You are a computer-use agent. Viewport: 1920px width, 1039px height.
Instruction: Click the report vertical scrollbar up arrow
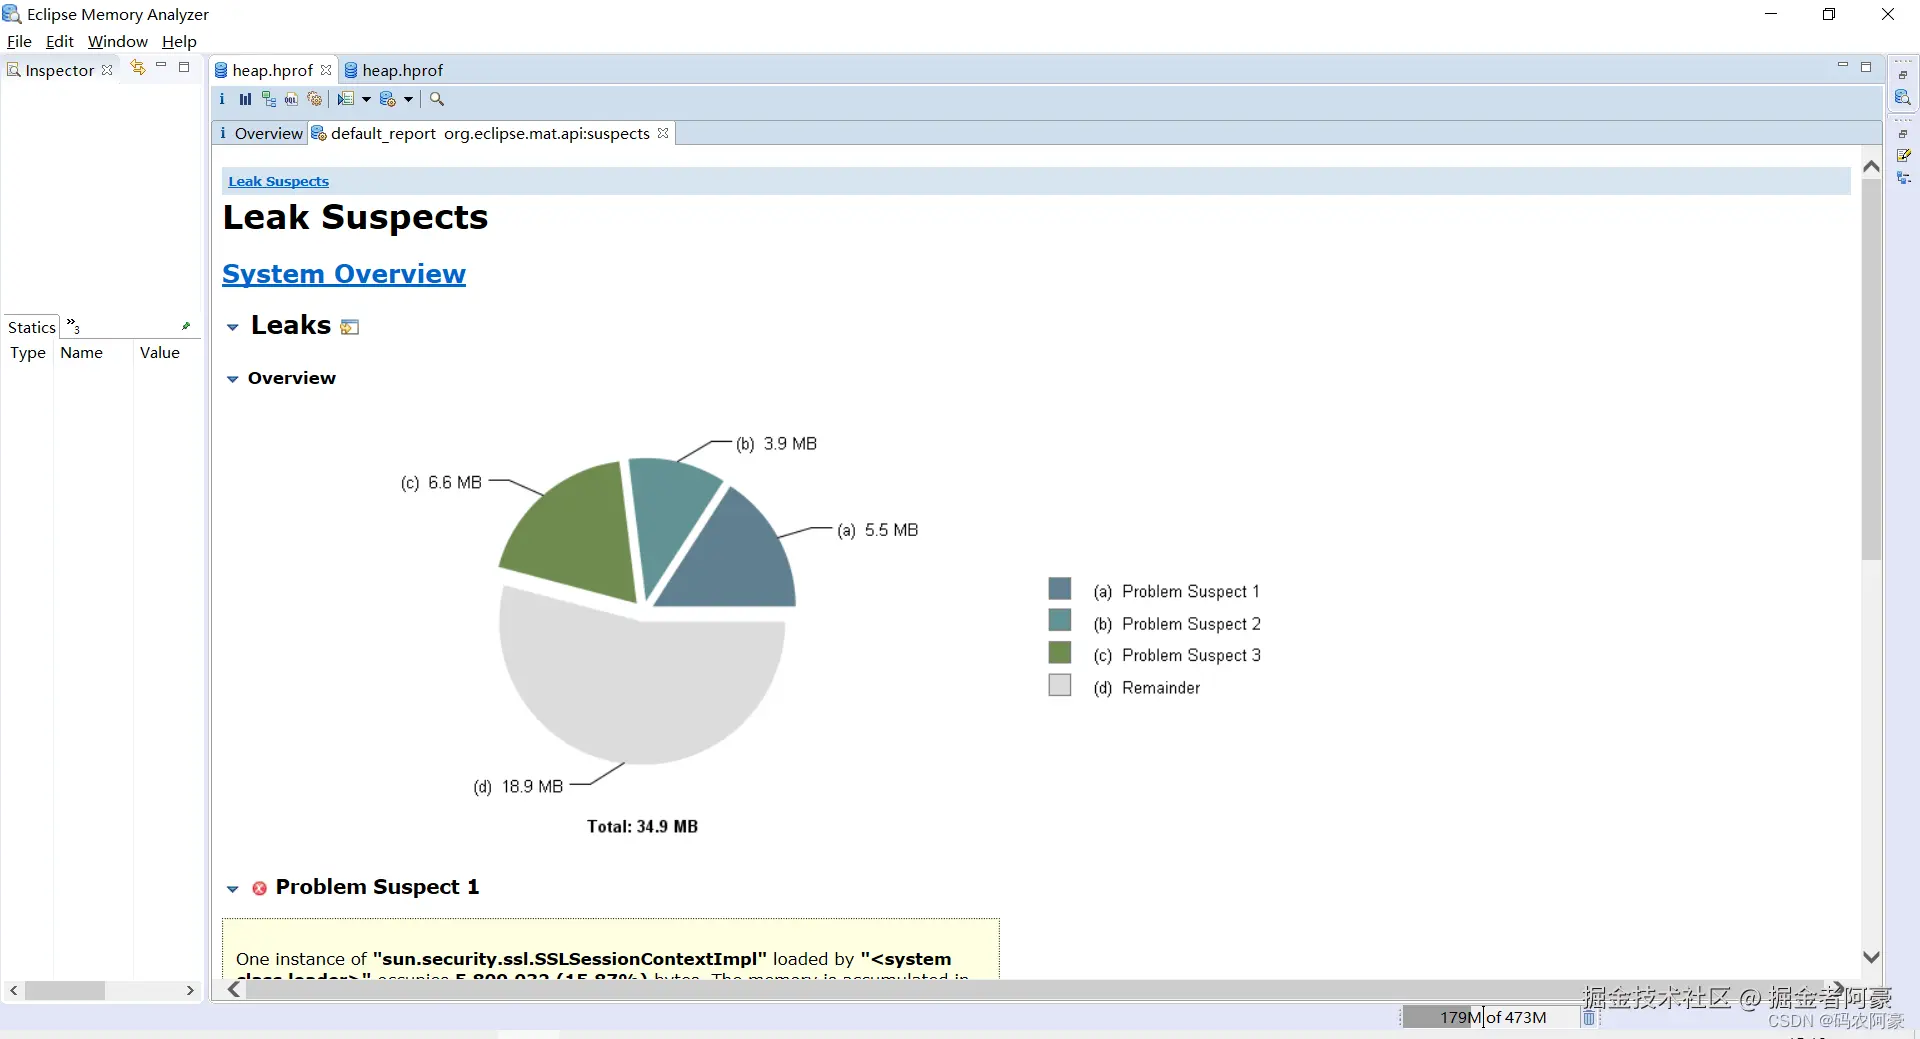[x=1872, y=166]
